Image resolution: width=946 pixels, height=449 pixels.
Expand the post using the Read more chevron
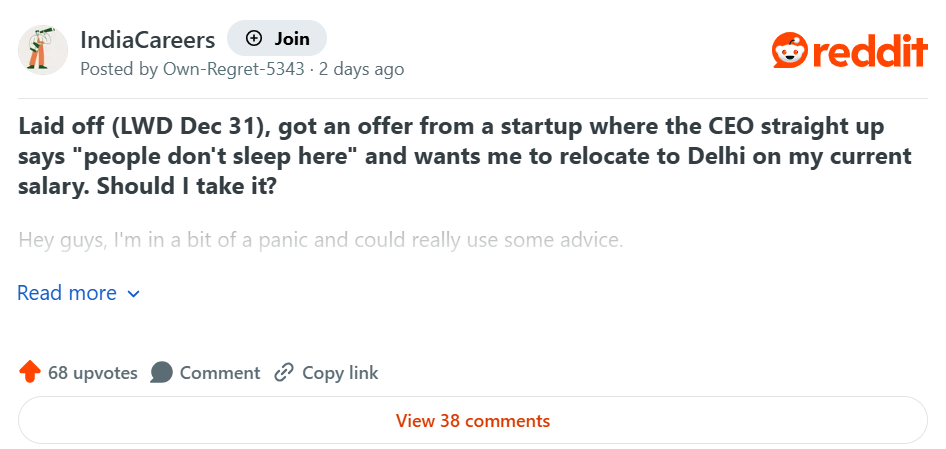pyautogui.click(x=134, y=294)
